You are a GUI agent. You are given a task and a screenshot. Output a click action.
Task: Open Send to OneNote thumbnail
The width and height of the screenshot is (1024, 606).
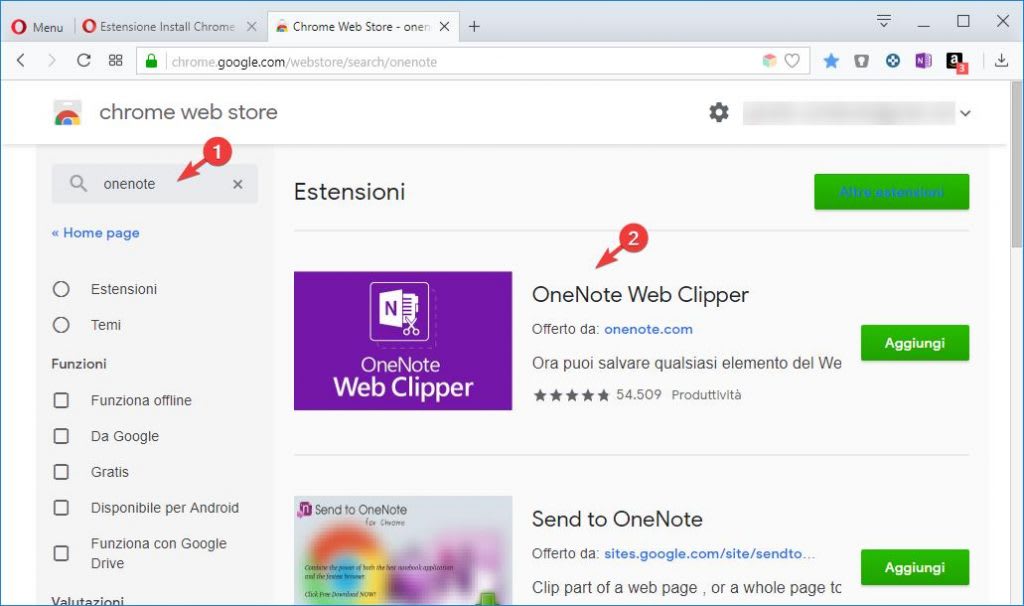coord(403,550)
